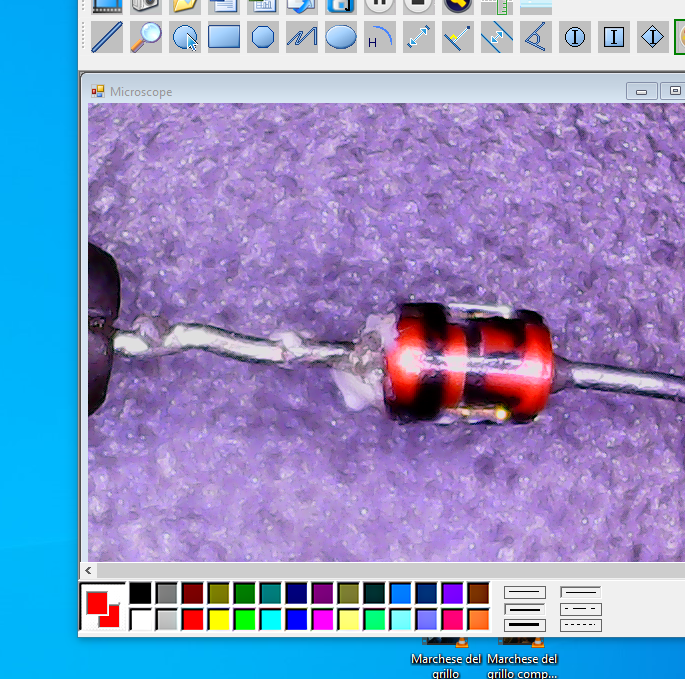Minimize the Microscope child window
685x679 pixels.
(641, 91)
